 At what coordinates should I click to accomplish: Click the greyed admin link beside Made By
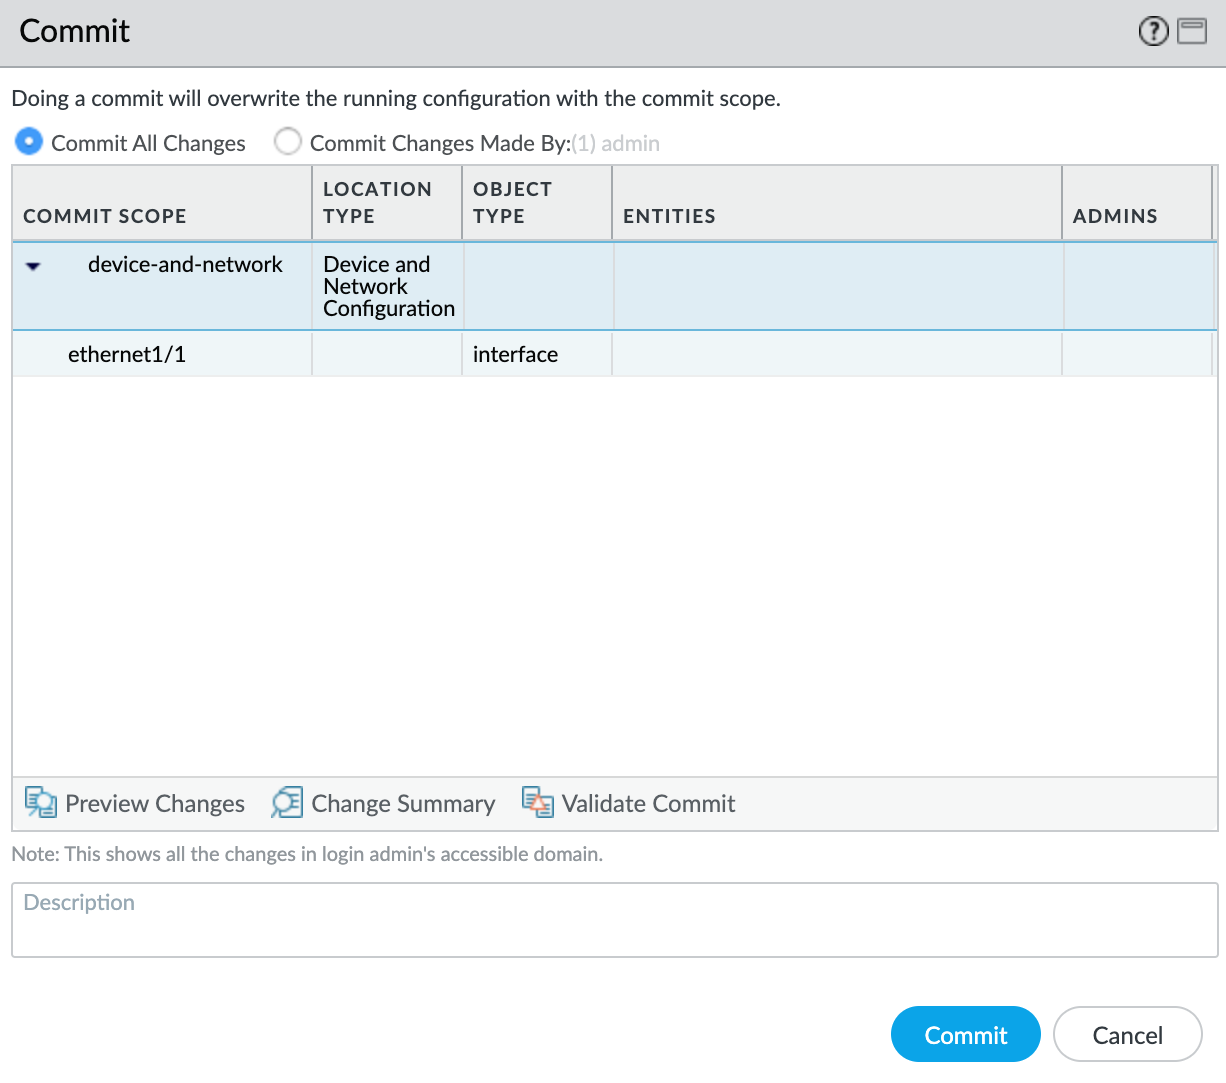(x=629, y=143)
